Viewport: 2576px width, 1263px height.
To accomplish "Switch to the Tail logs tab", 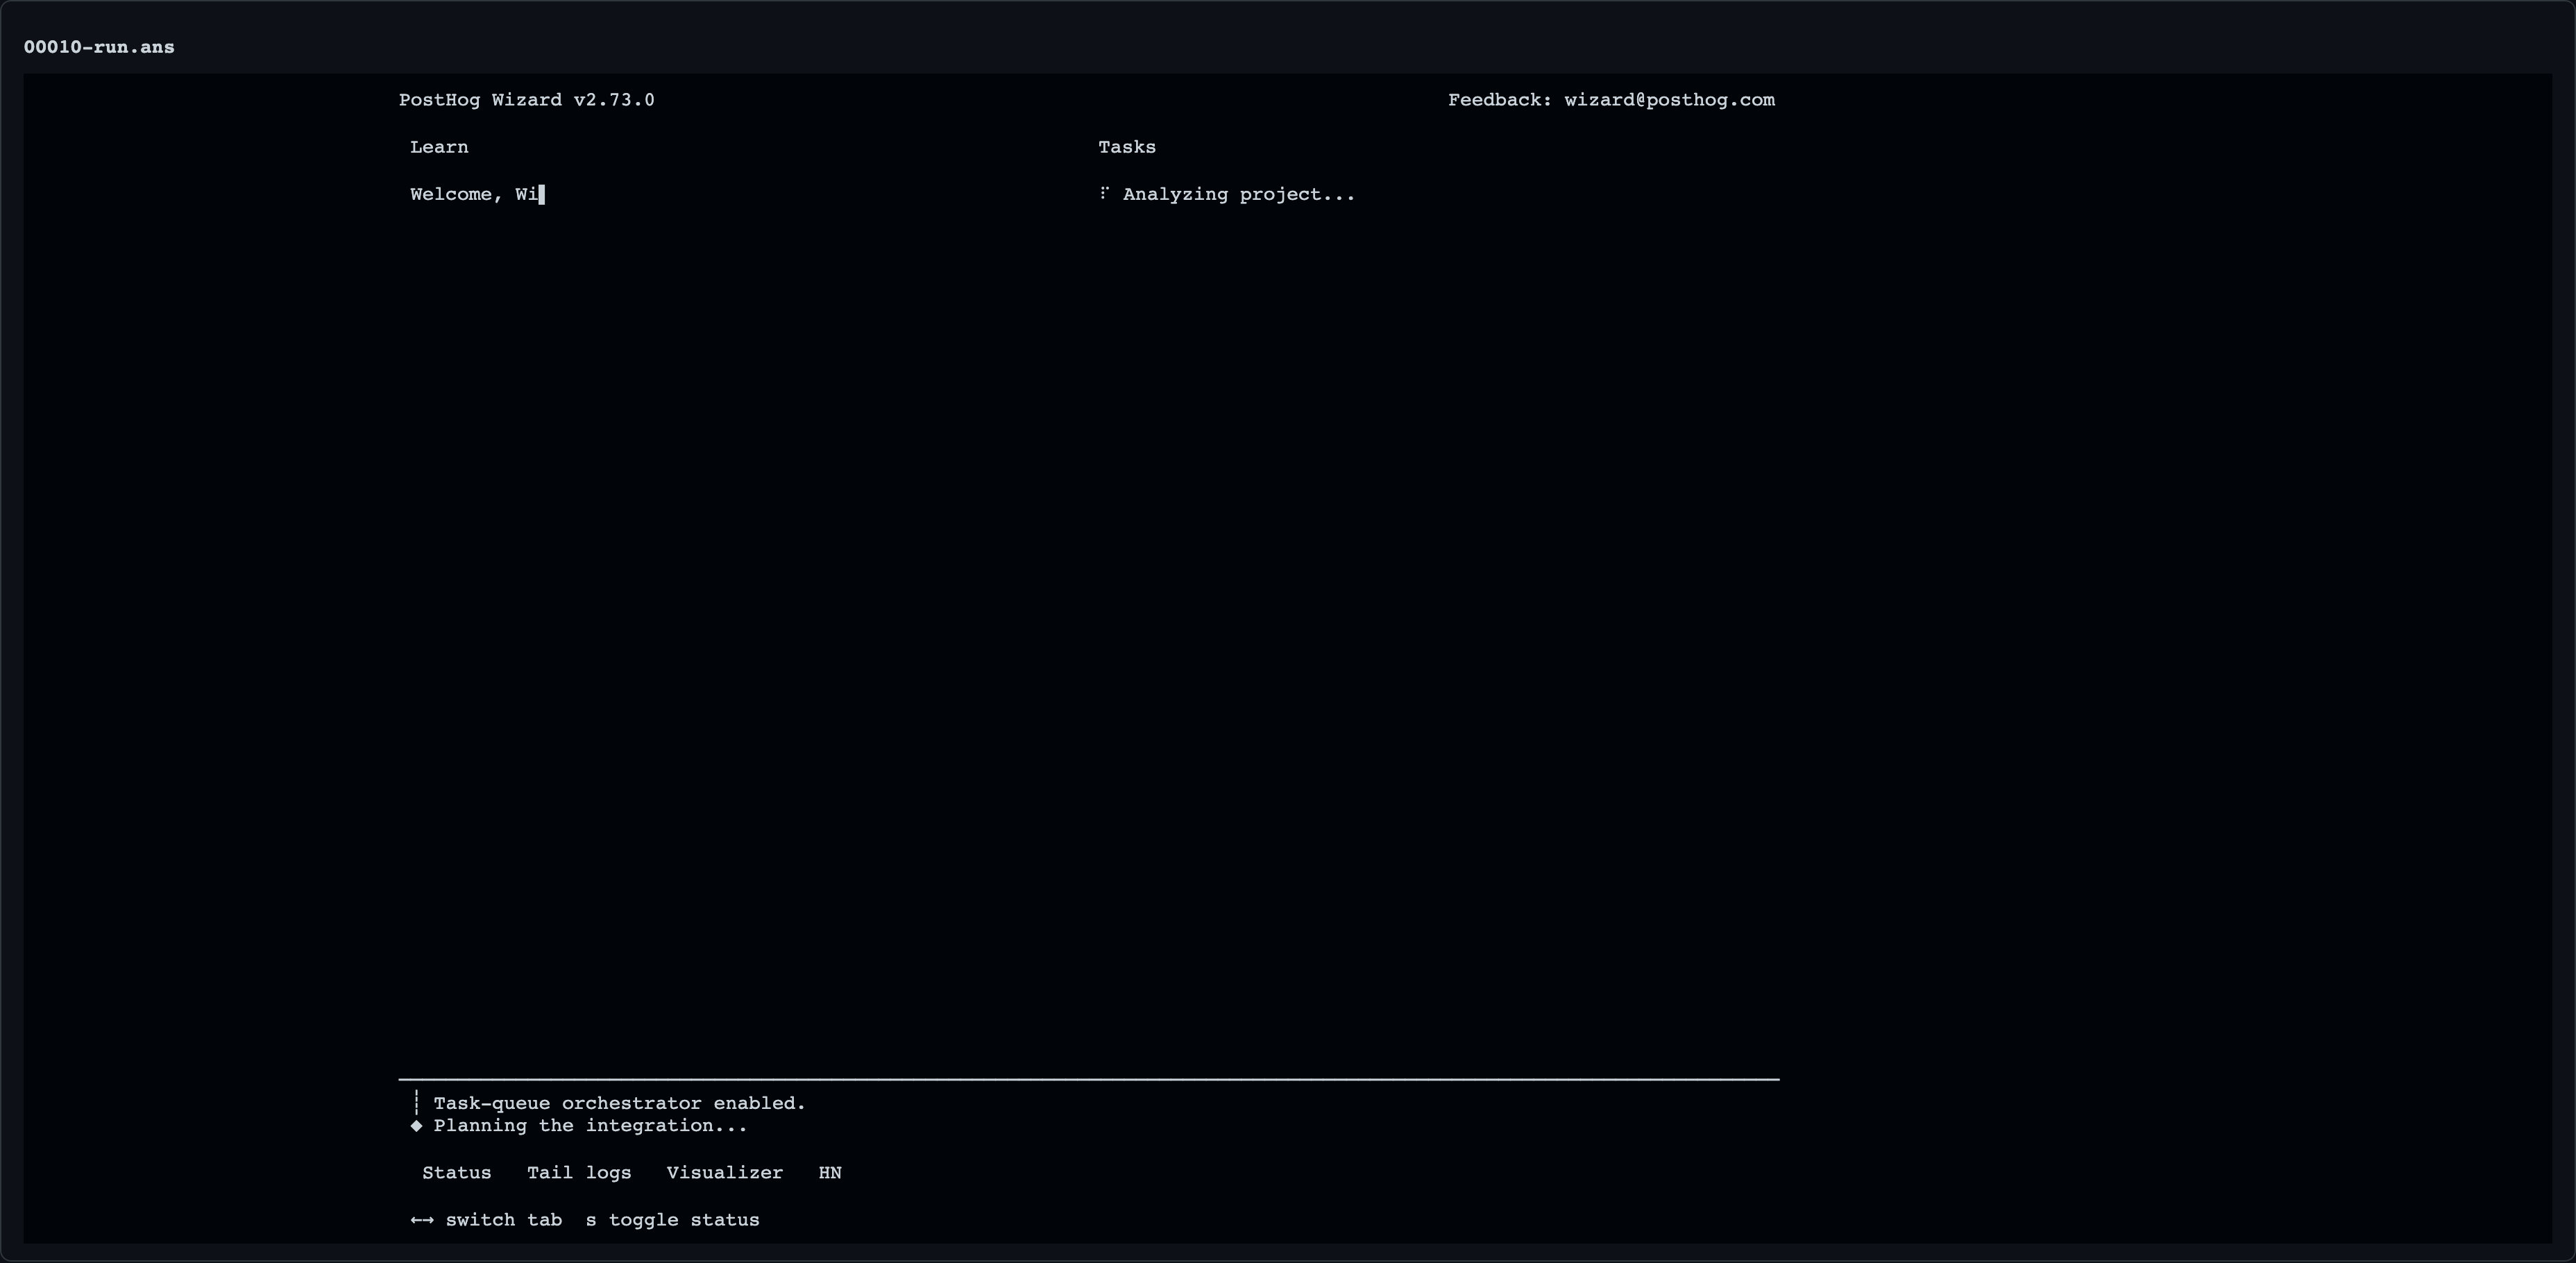I will (x=579, y=1173).
